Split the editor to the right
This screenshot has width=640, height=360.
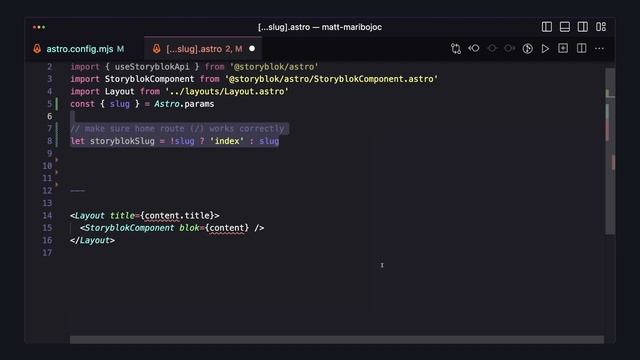point(581,48)
